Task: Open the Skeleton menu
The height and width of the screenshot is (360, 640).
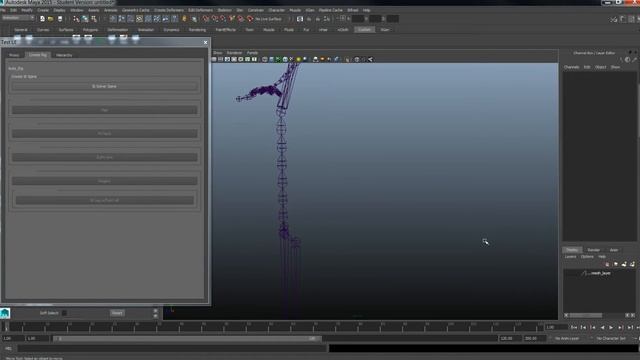Action: (224, 10)
